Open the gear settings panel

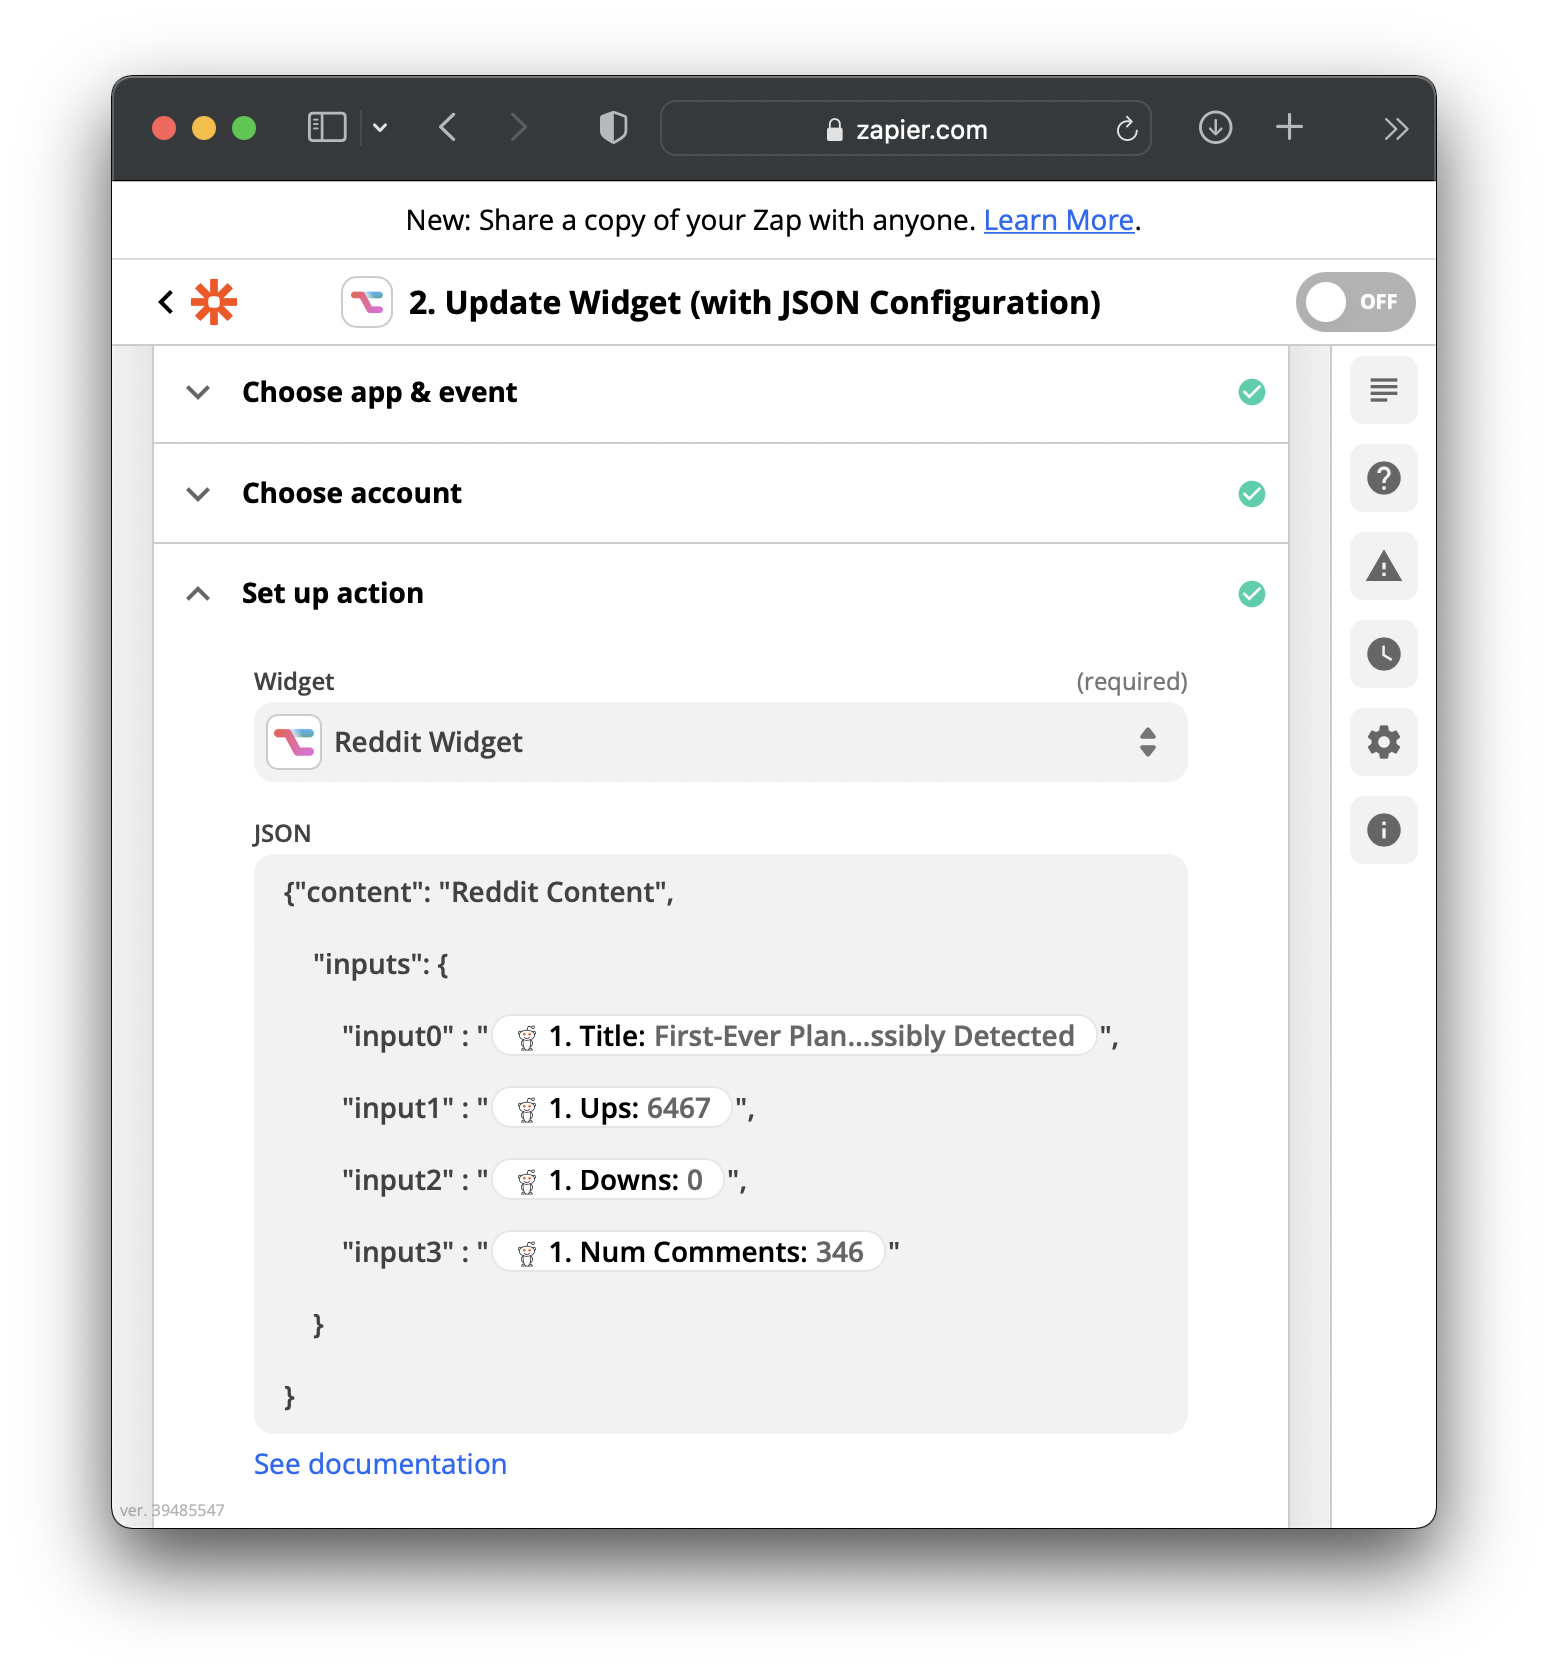[x=1384, y=742]
